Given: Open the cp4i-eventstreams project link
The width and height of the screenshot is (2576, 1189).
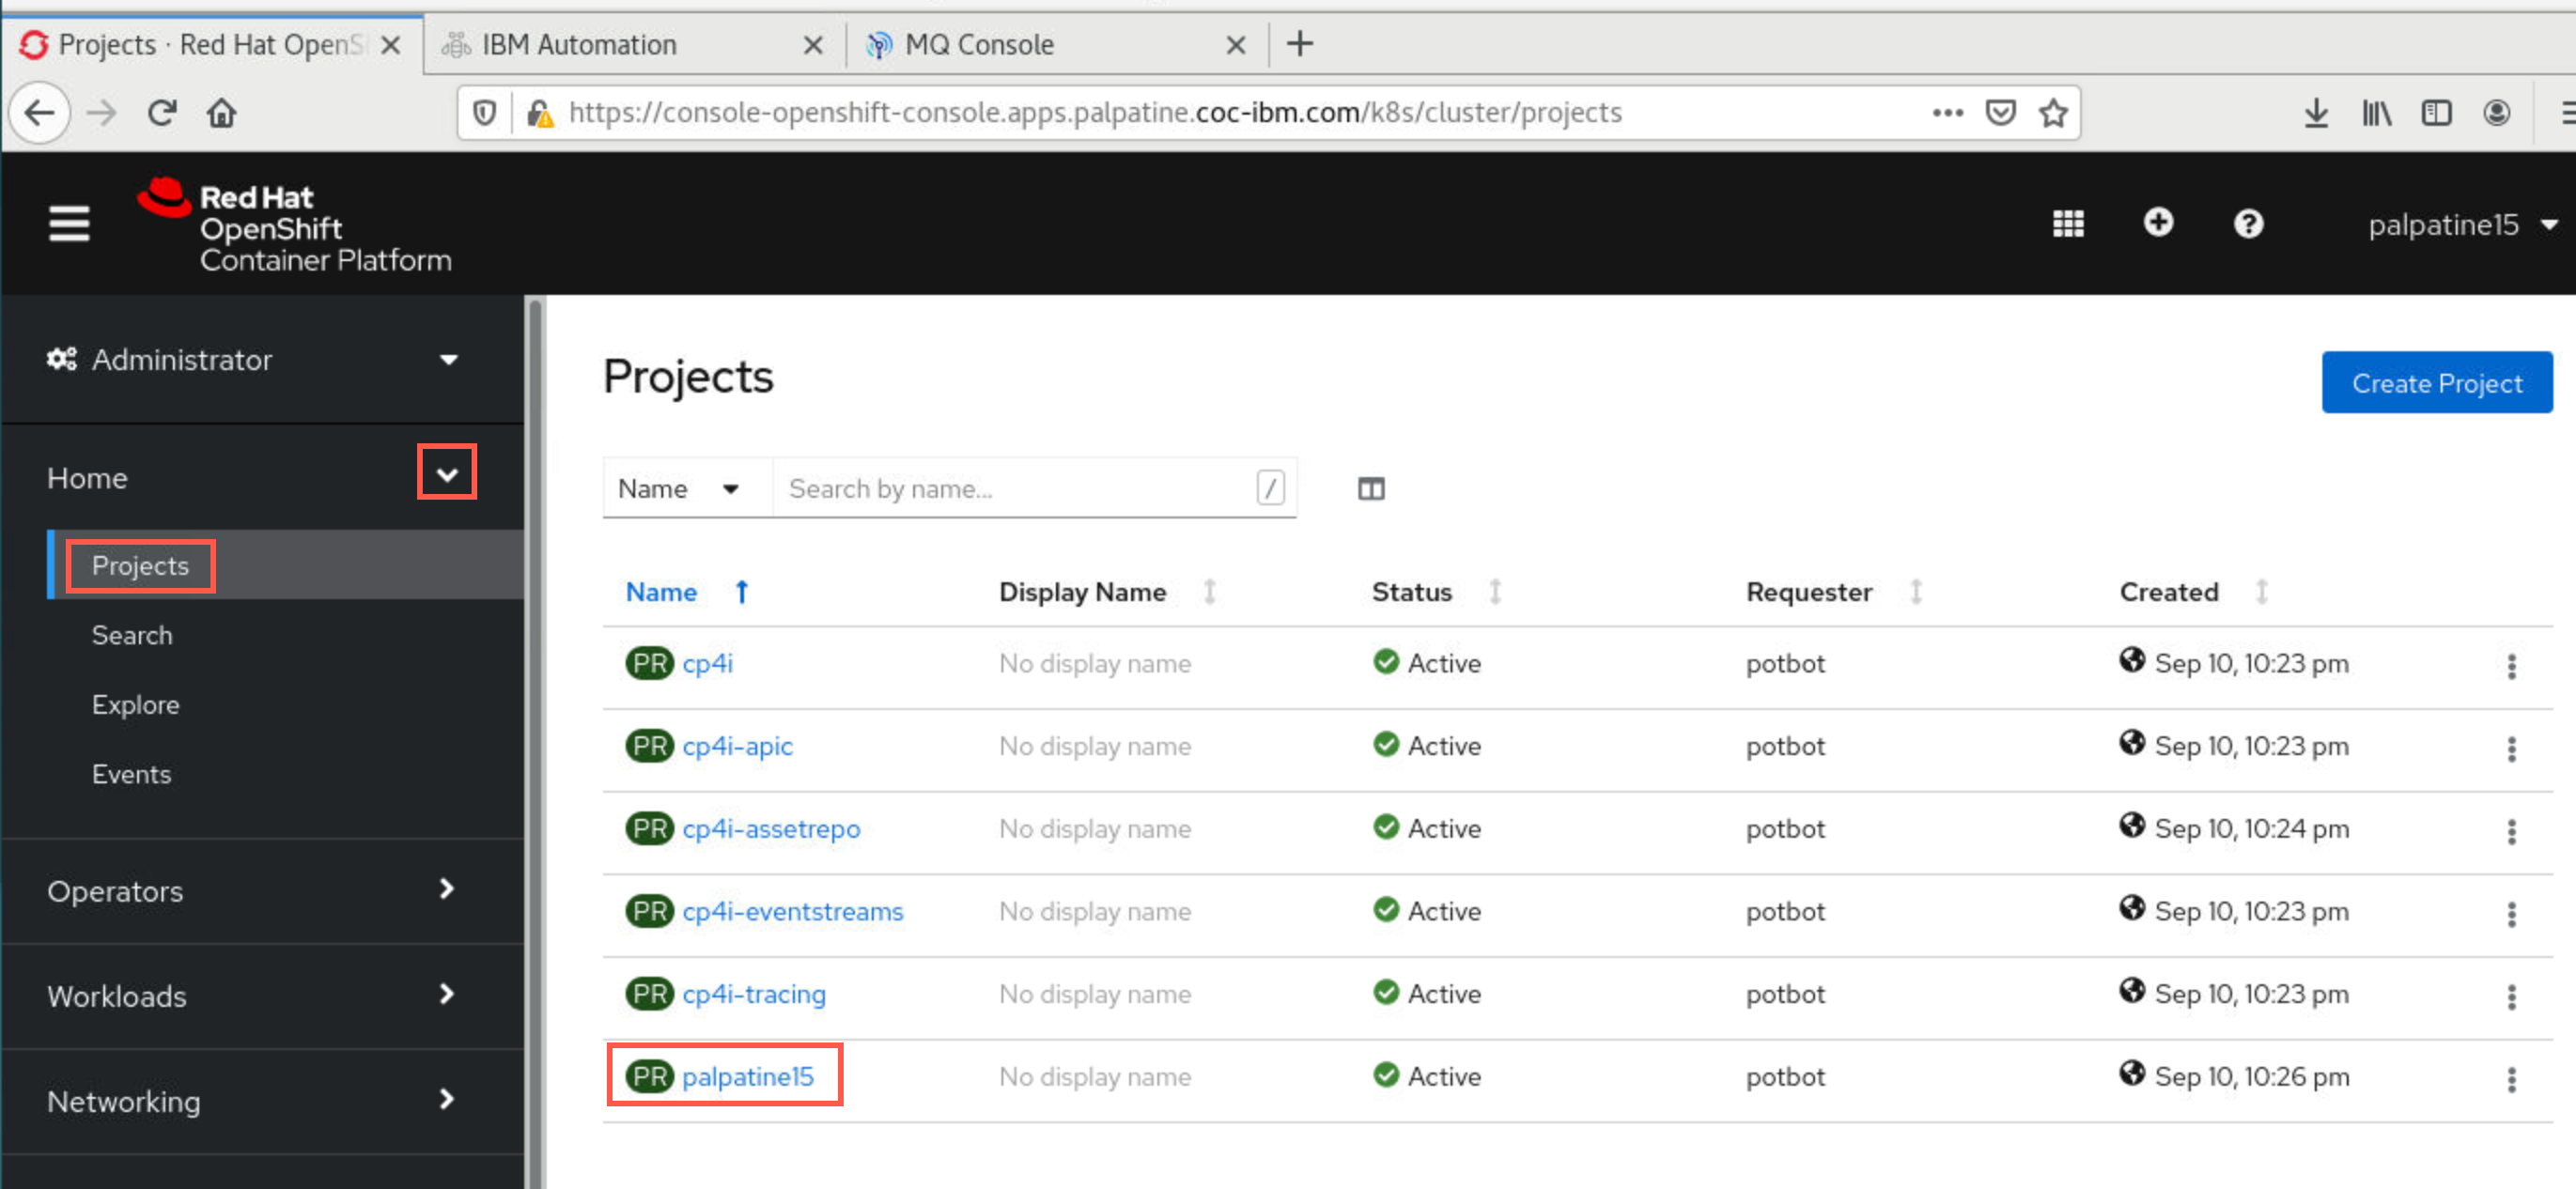Looking at the screenshot, I should 792,912.
